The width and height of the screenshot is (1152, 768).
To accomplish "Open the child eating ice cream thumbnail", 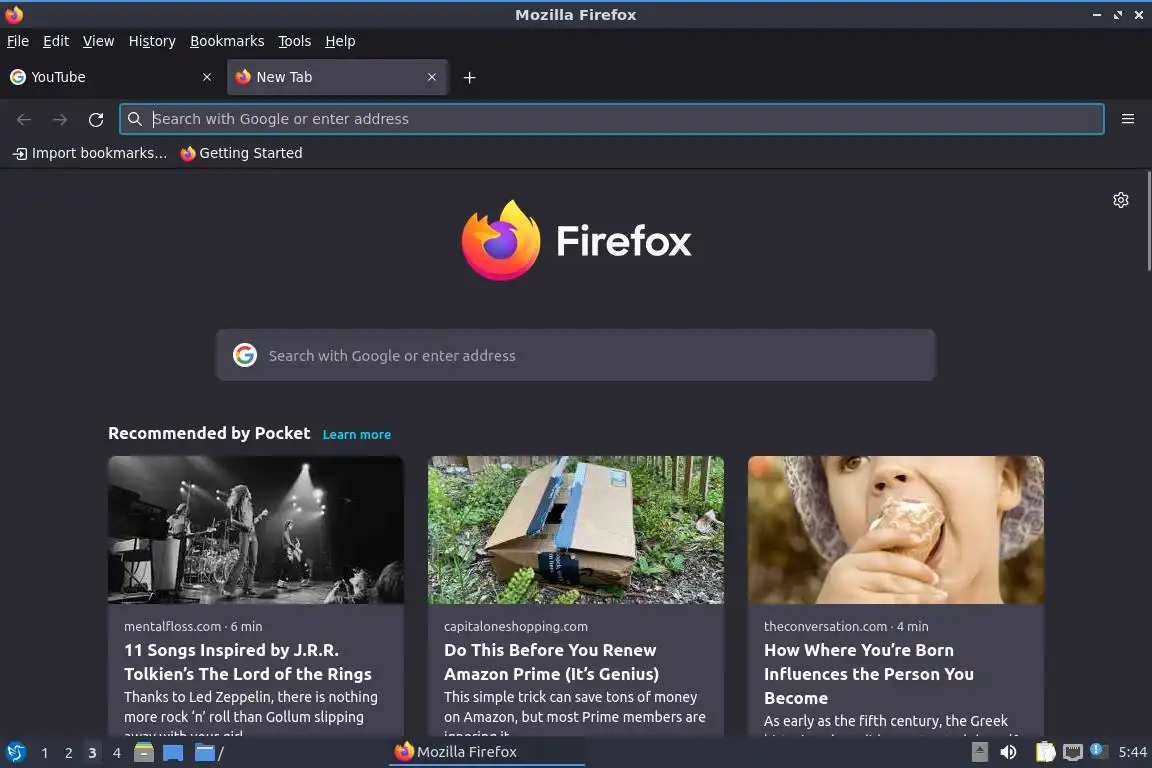I will click(x=896, y=530).
